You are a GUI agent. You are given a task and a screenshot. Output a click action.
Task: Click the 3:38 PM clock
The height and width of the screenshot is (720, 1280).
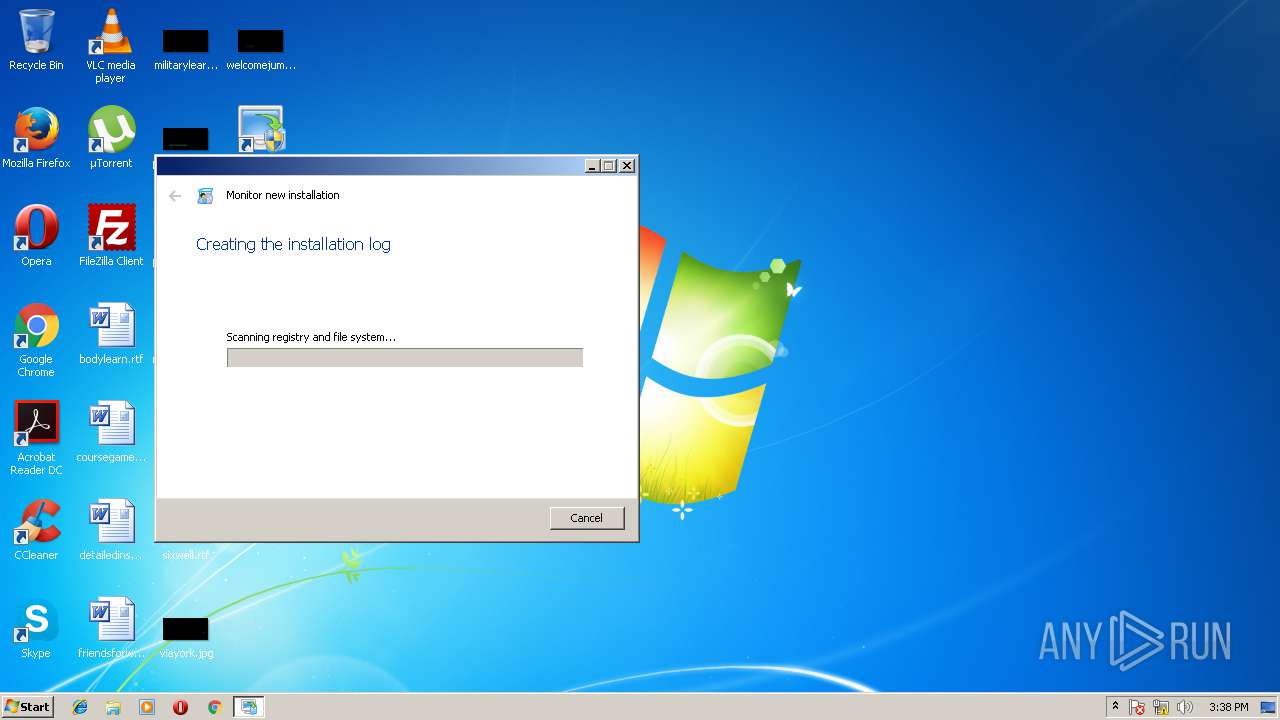tap(1228, 707)
